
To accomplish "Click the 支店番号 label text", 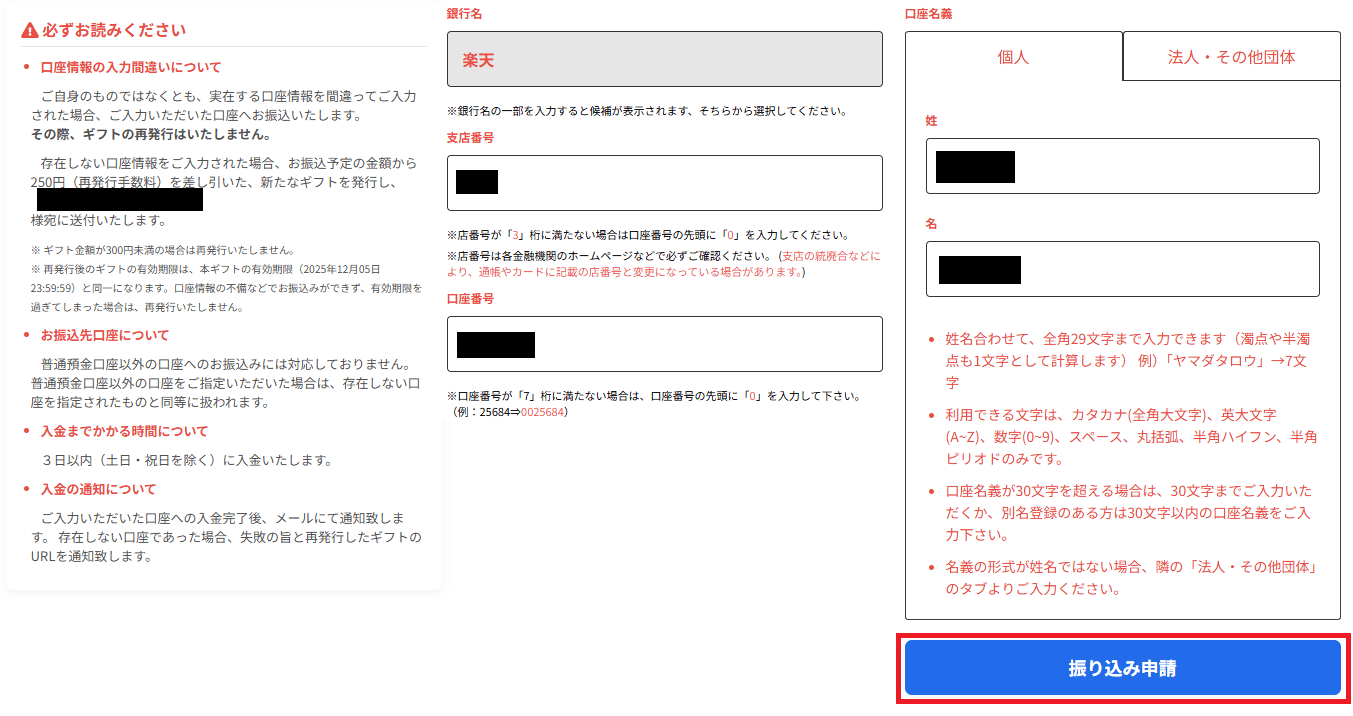I will (470, 138).
